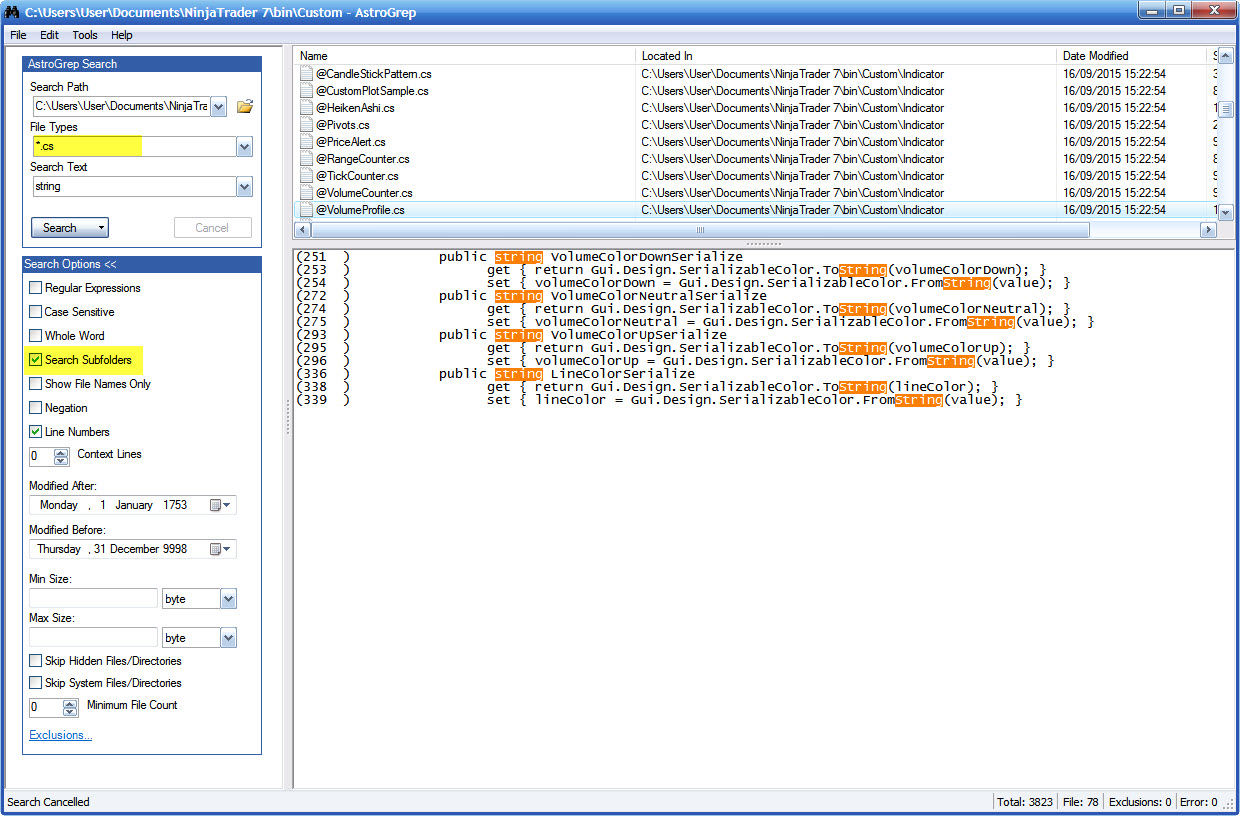Open the Edit menu
Image resolution: width=1240 pixels, height=816 pixels.
[x=49, y=35]
